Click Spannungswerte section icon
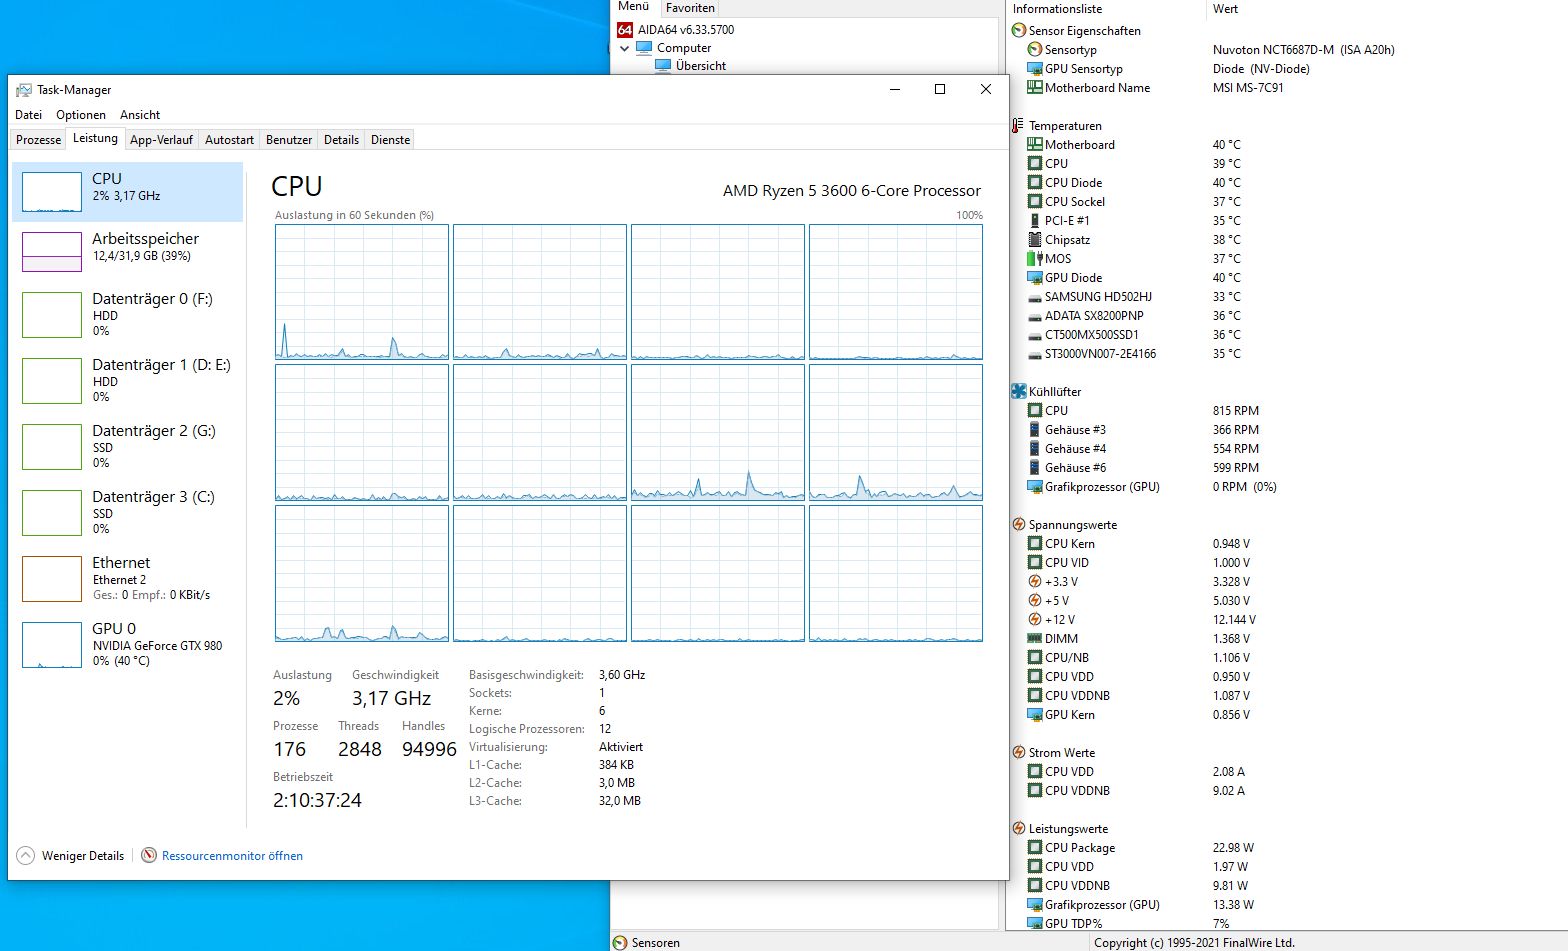The image size is (1568, 951). point(1018,525)
